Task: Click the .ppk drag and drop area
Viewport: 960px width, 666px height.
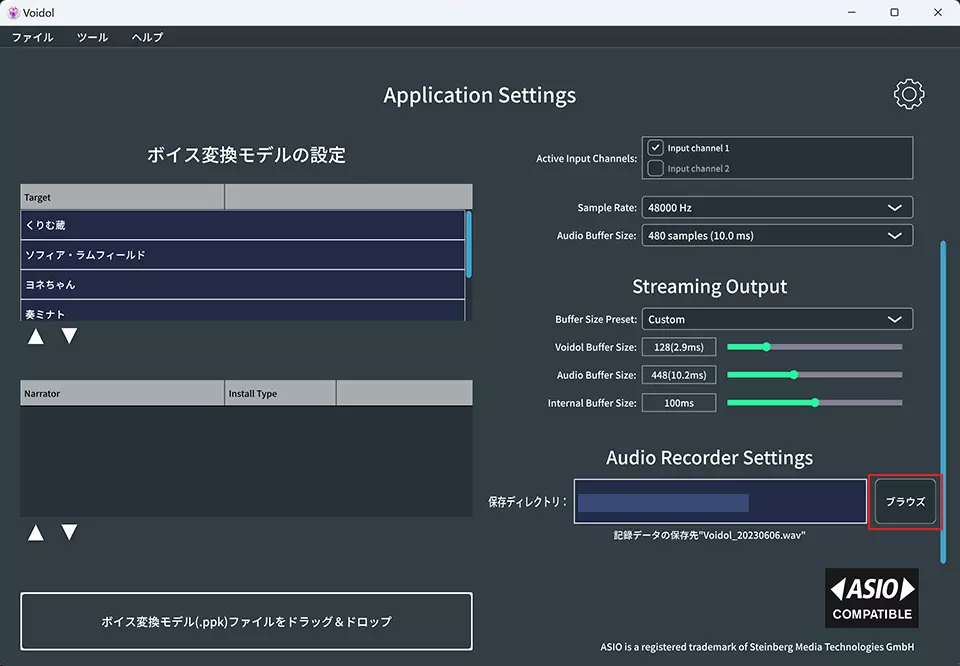Action: (246, 621)
